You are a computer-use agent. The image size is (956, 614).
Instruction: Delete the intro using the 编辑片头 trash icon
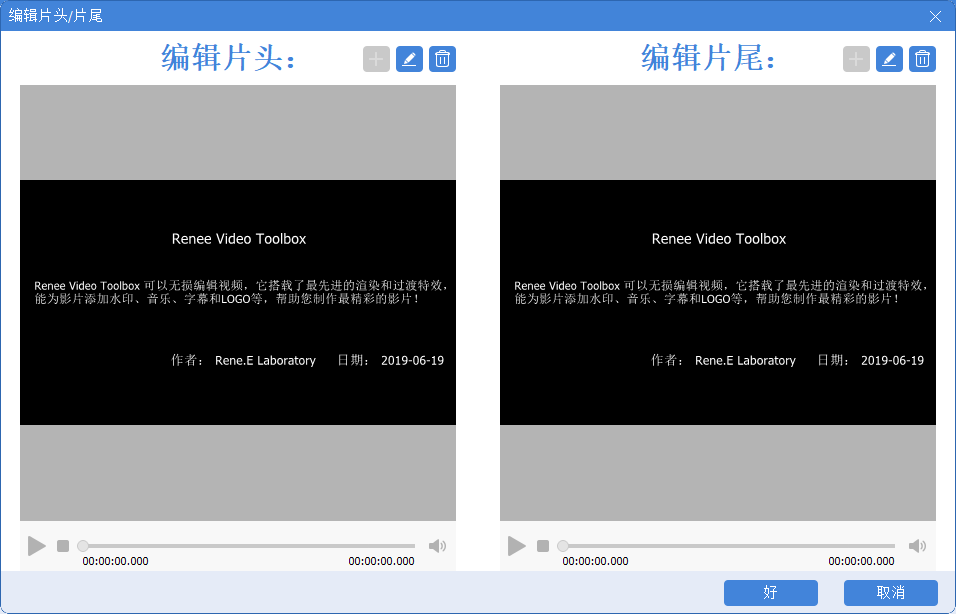pyautogui.click(x=442, y=59)
